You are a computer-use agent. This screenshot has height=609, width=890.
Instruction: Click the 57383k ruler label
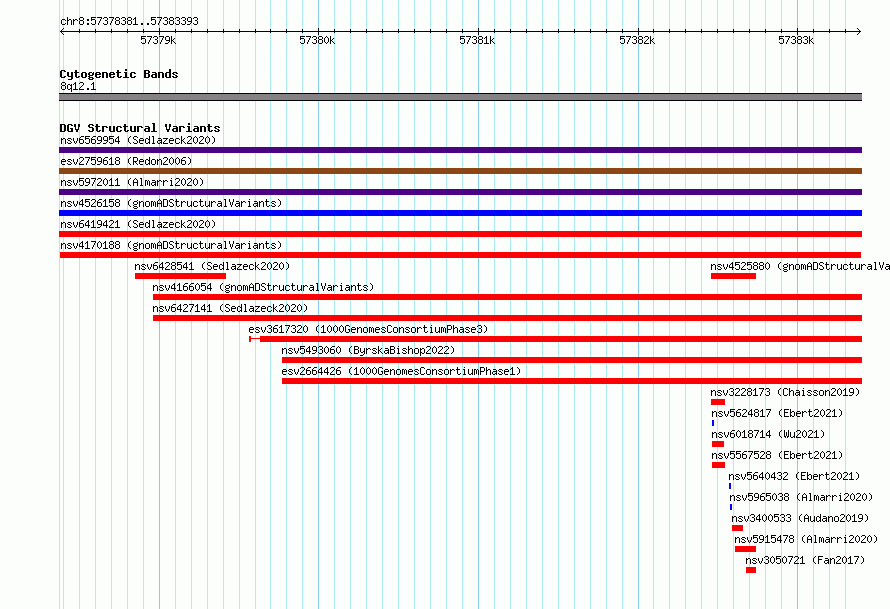point(796,40)
